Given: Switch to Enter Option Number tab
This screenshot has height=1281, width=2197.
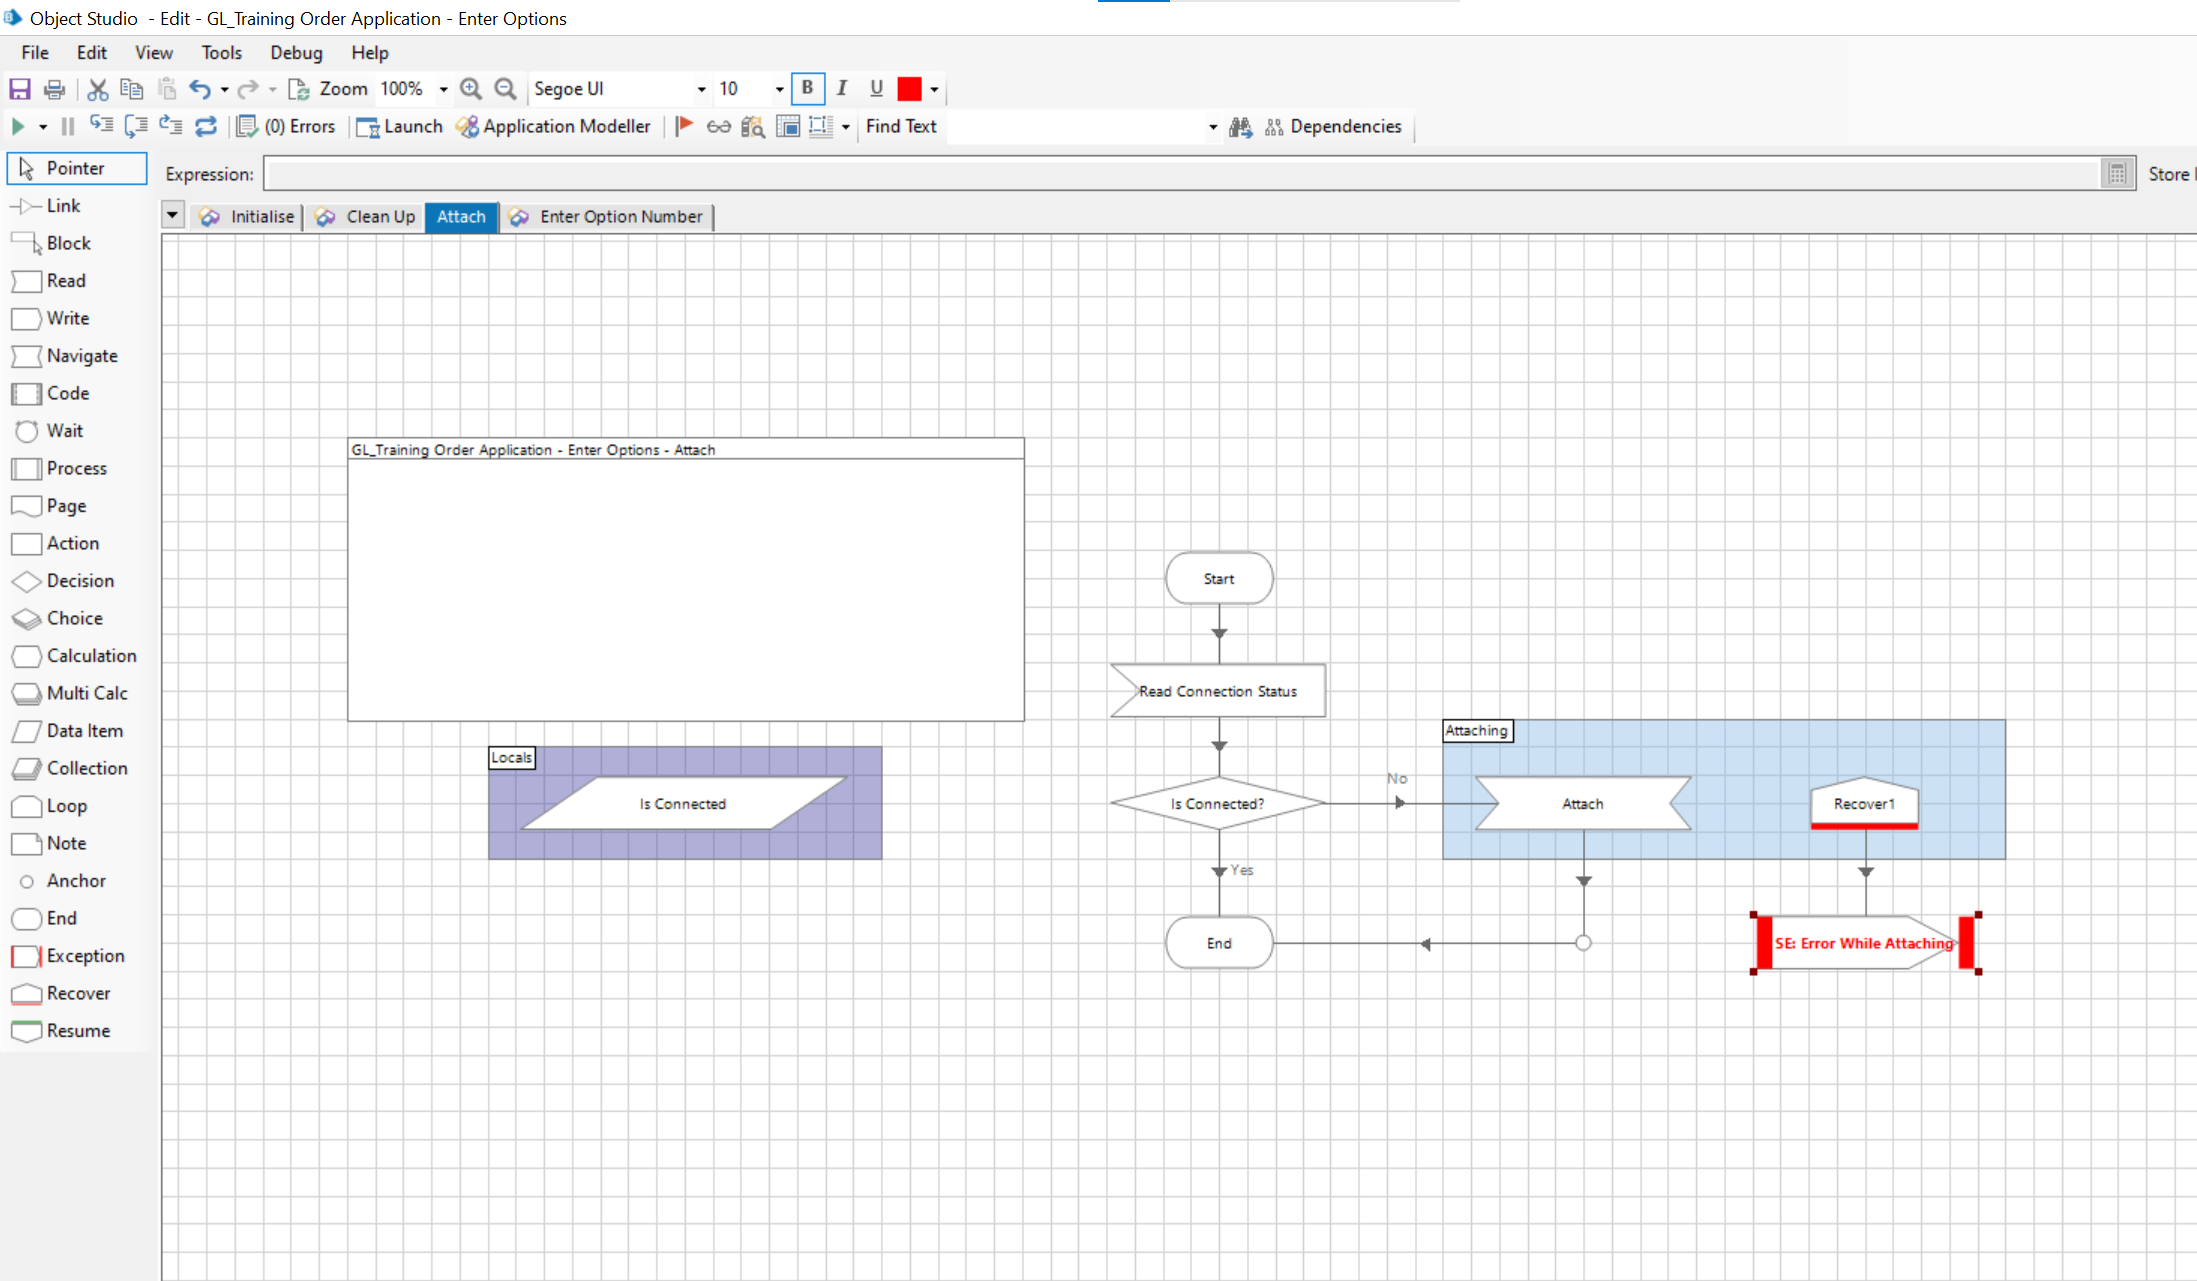Looking at the screenshot, I should (620, 216).
